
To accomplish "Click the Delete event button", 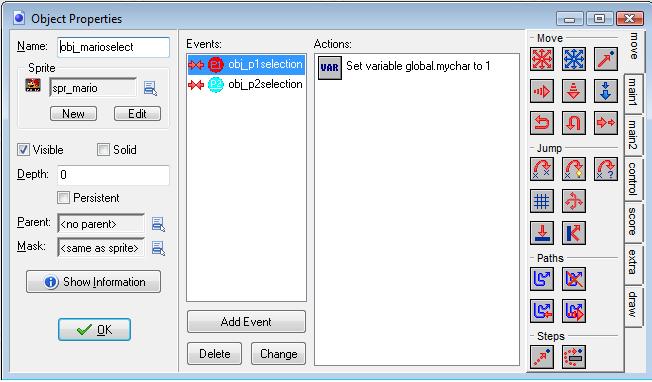I will [215, 354].
